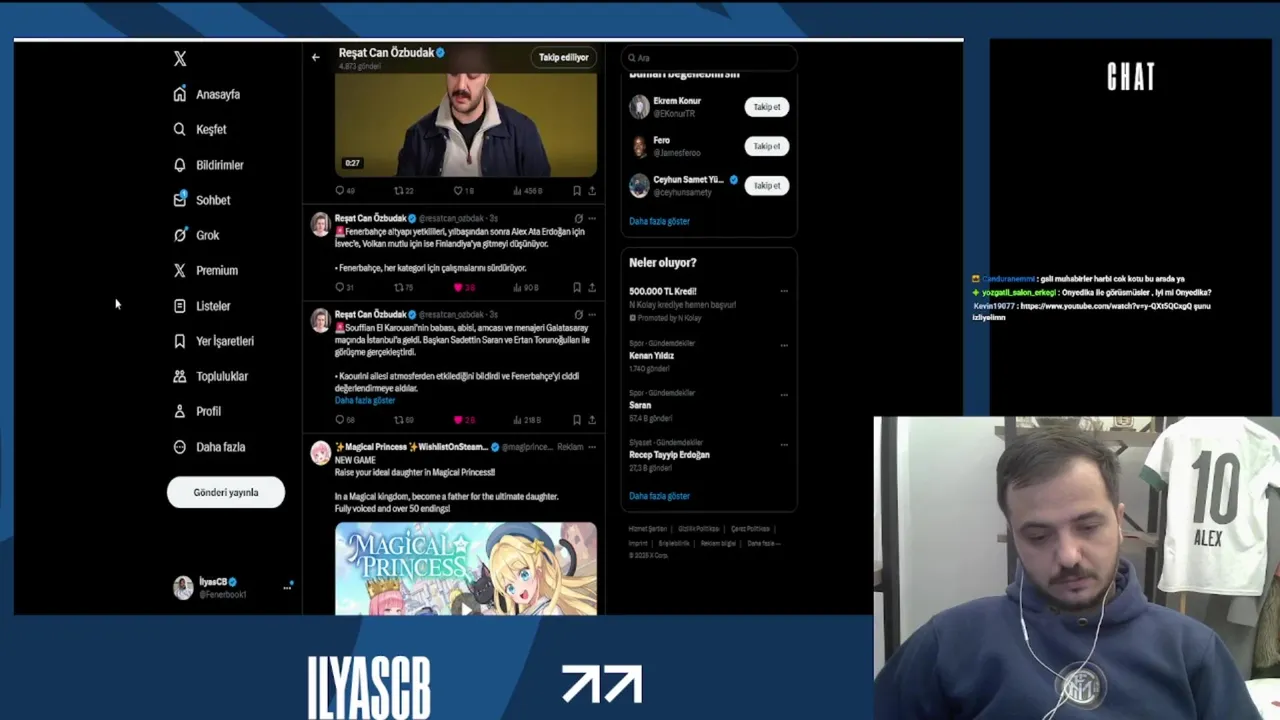
Task: Open options for 500.000 TL Kredi trend
Action: (x=784, y=292)
